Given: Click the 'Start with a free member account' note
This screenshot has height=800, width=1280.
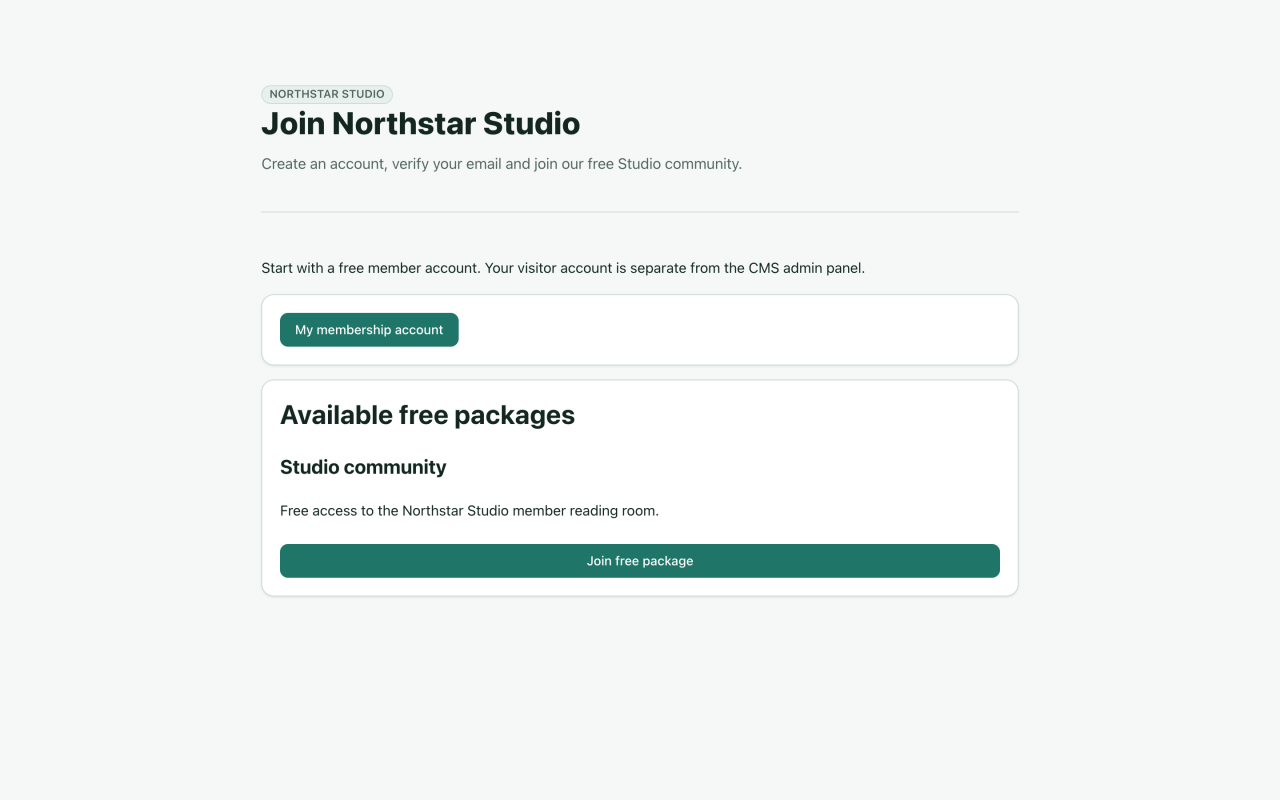Looking at the screenshot, I should pos(563,268).
